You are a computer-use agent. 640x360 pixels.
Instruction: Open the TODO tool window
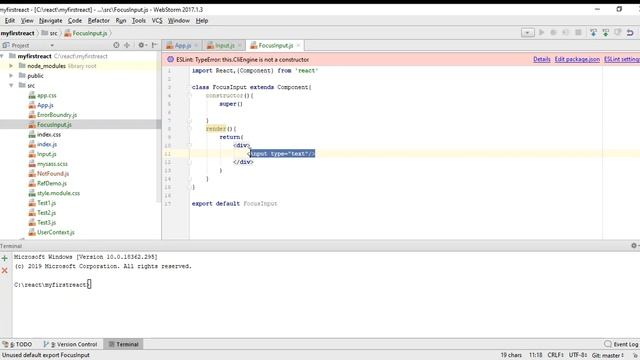[x=17, y=344]
